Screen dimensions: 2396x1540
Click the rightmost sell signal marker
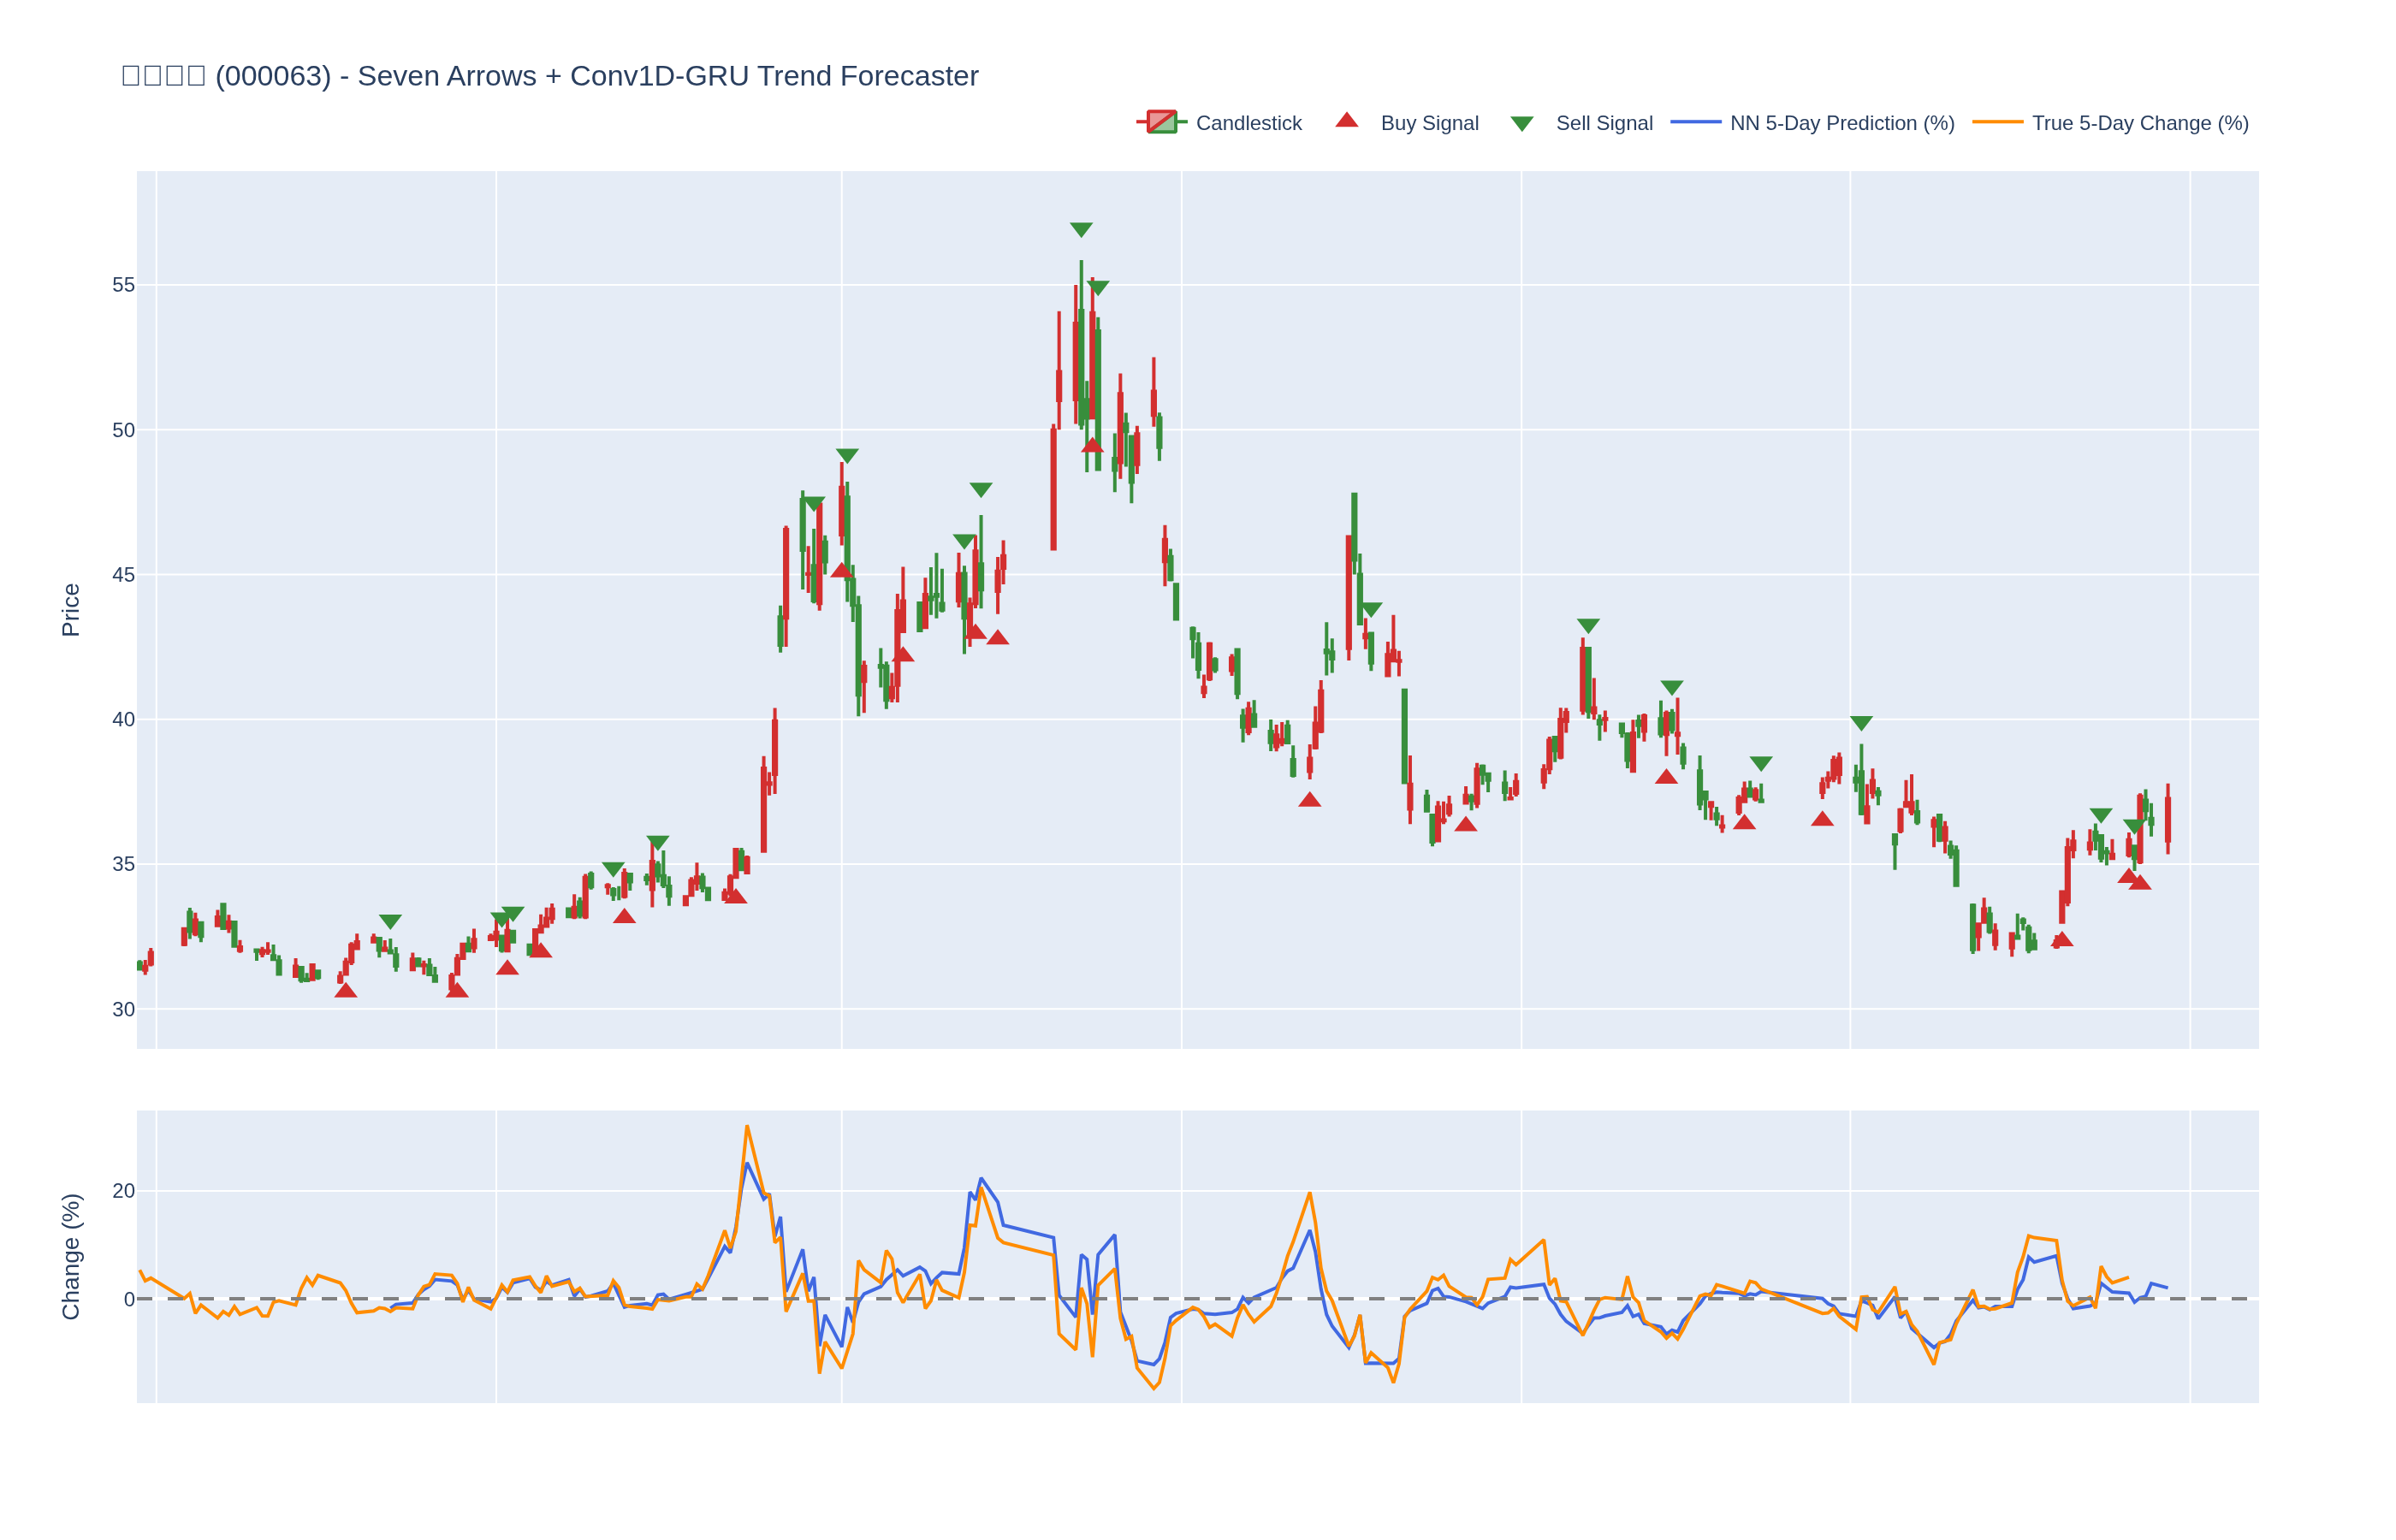(x=2133, y=826)
